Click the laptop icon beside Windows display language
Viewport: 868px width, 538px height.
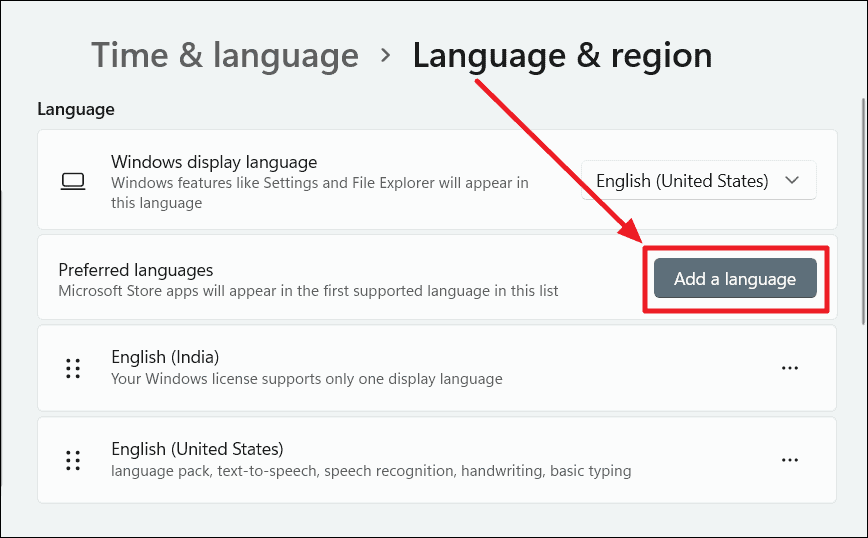click(x=73, y=181)
